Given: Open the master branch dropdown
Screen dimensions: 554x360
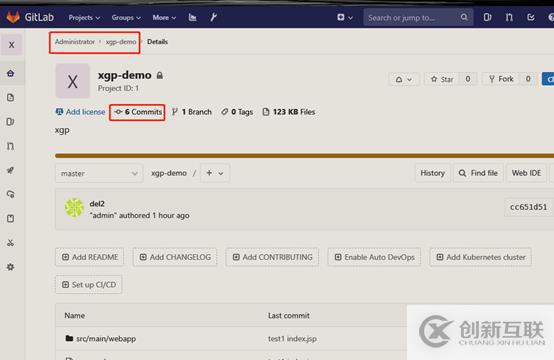Looking at the screenshot, I should click(99, 173).
